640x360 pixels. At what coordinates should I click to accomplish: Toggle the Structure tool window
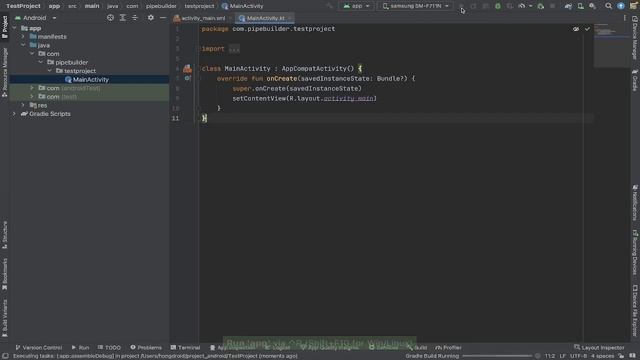(5, 235)
